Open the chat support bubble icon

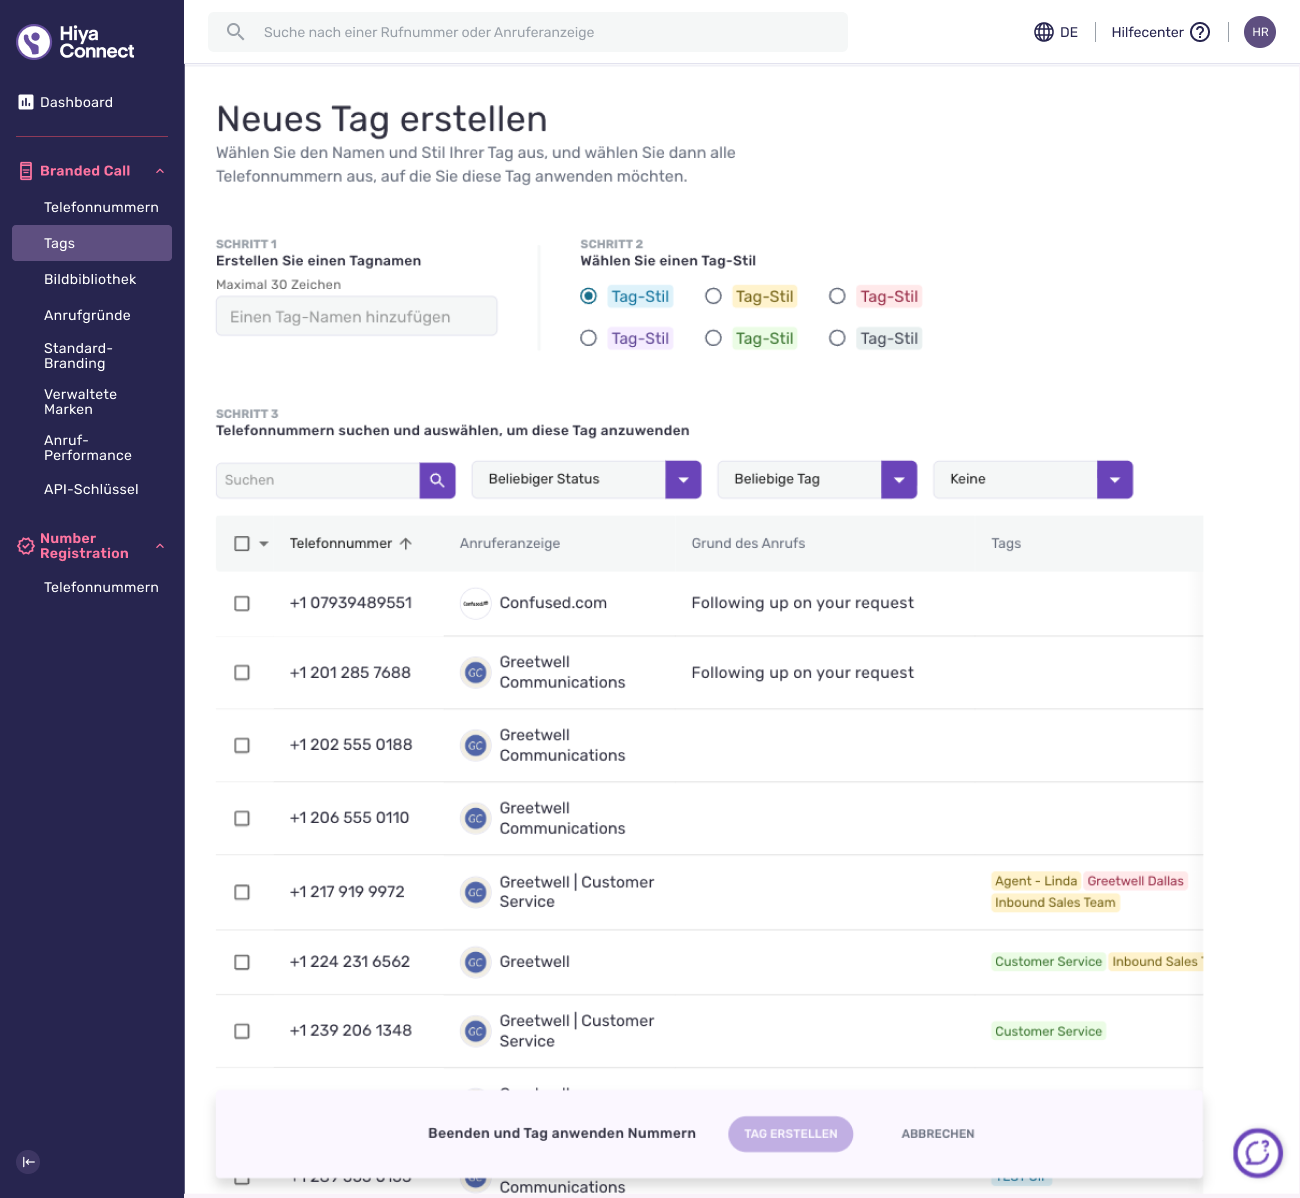click(1257, 1153)
